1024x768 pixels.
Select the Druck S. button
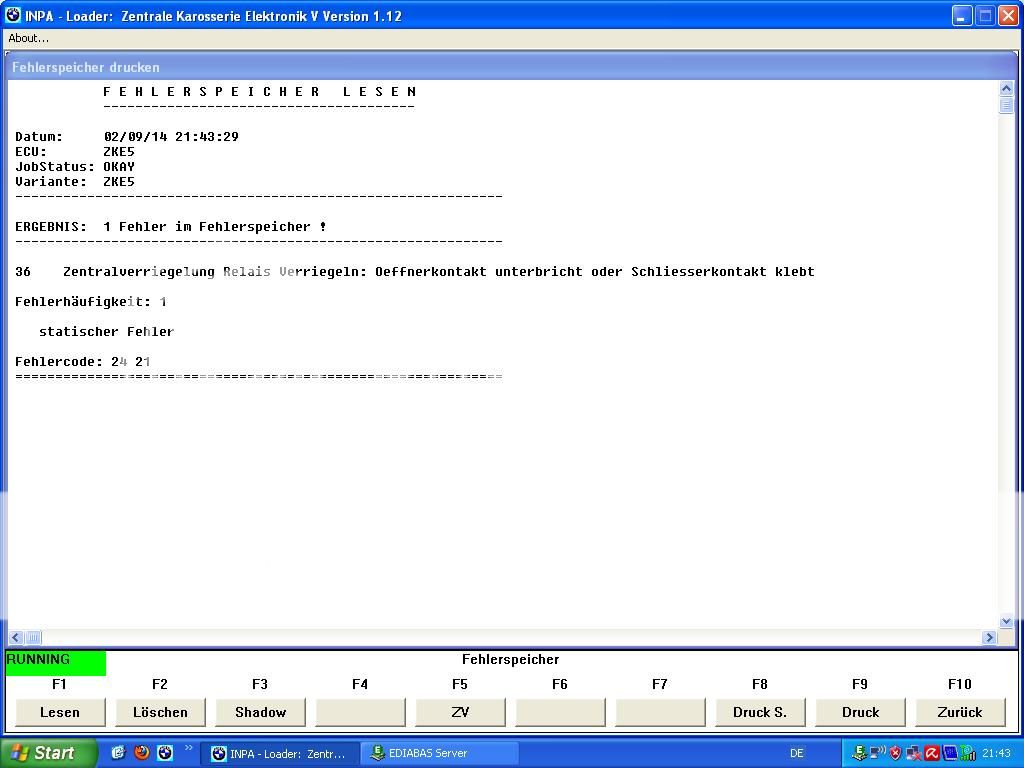760,712
